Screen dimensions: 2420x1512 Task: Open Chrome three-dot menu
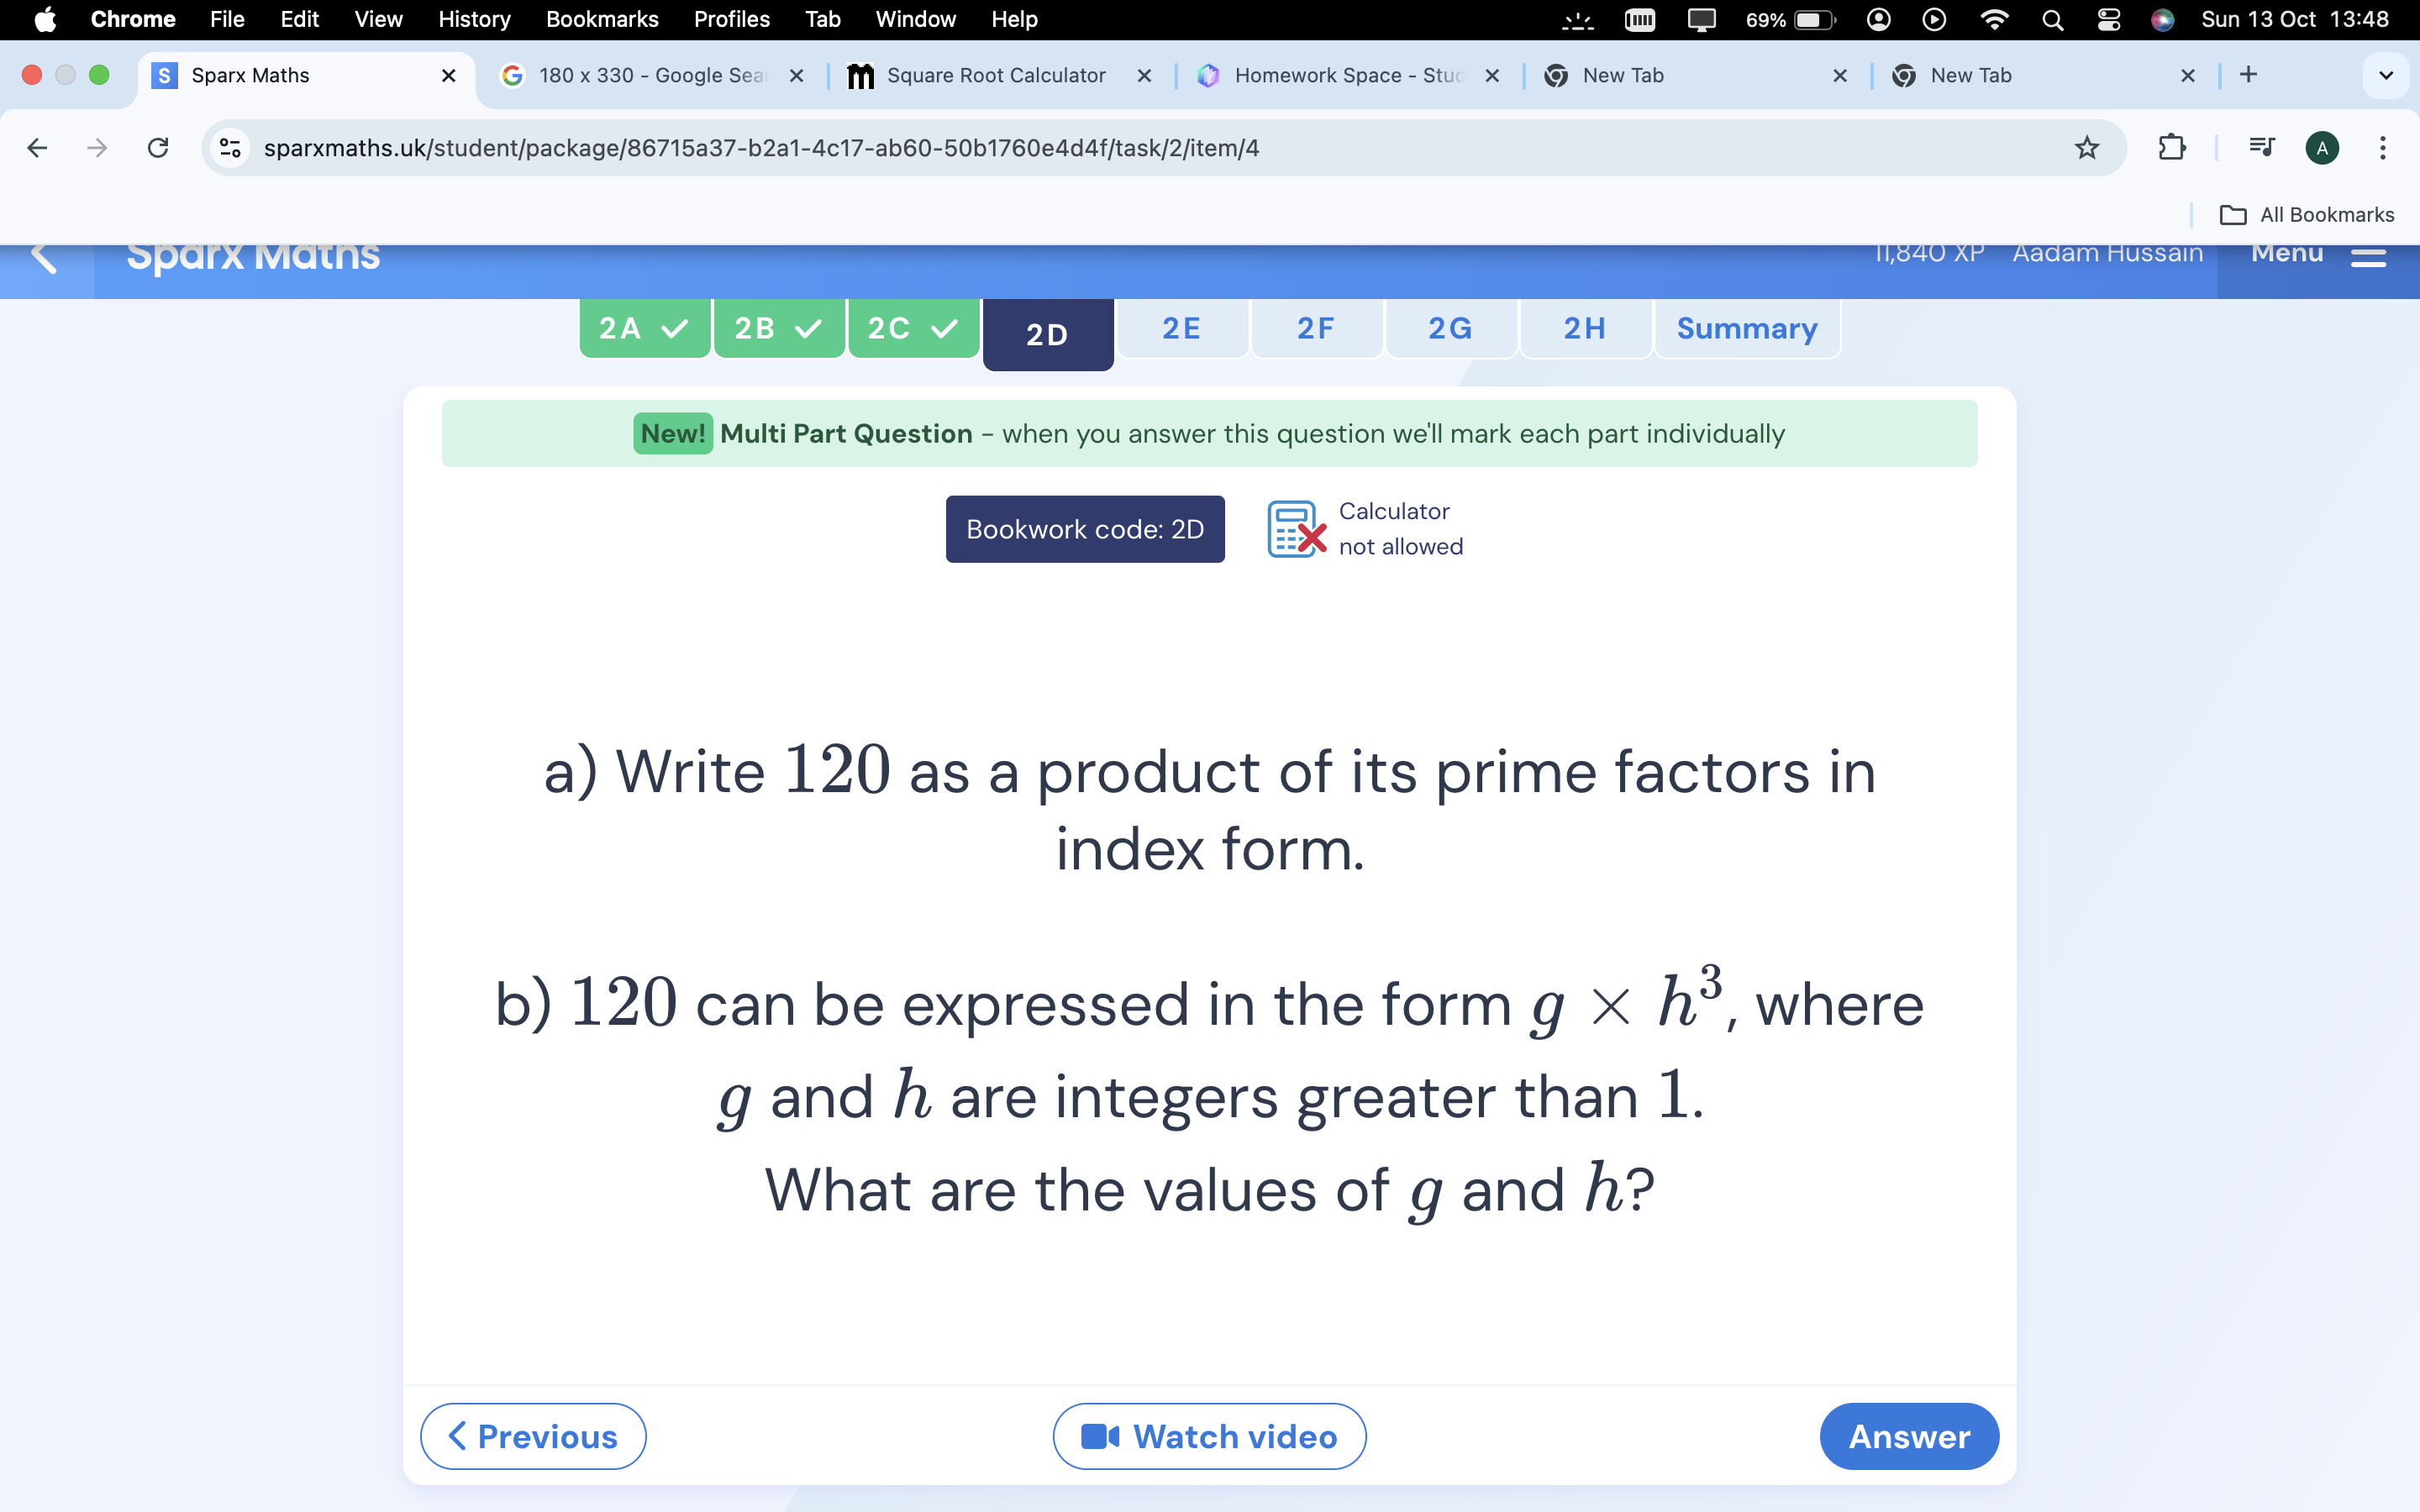2383,148
